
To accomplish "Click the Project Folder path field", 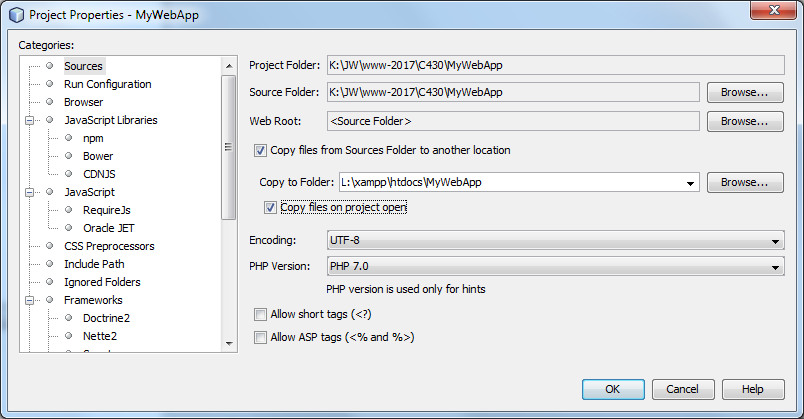I will pos(556,65).
